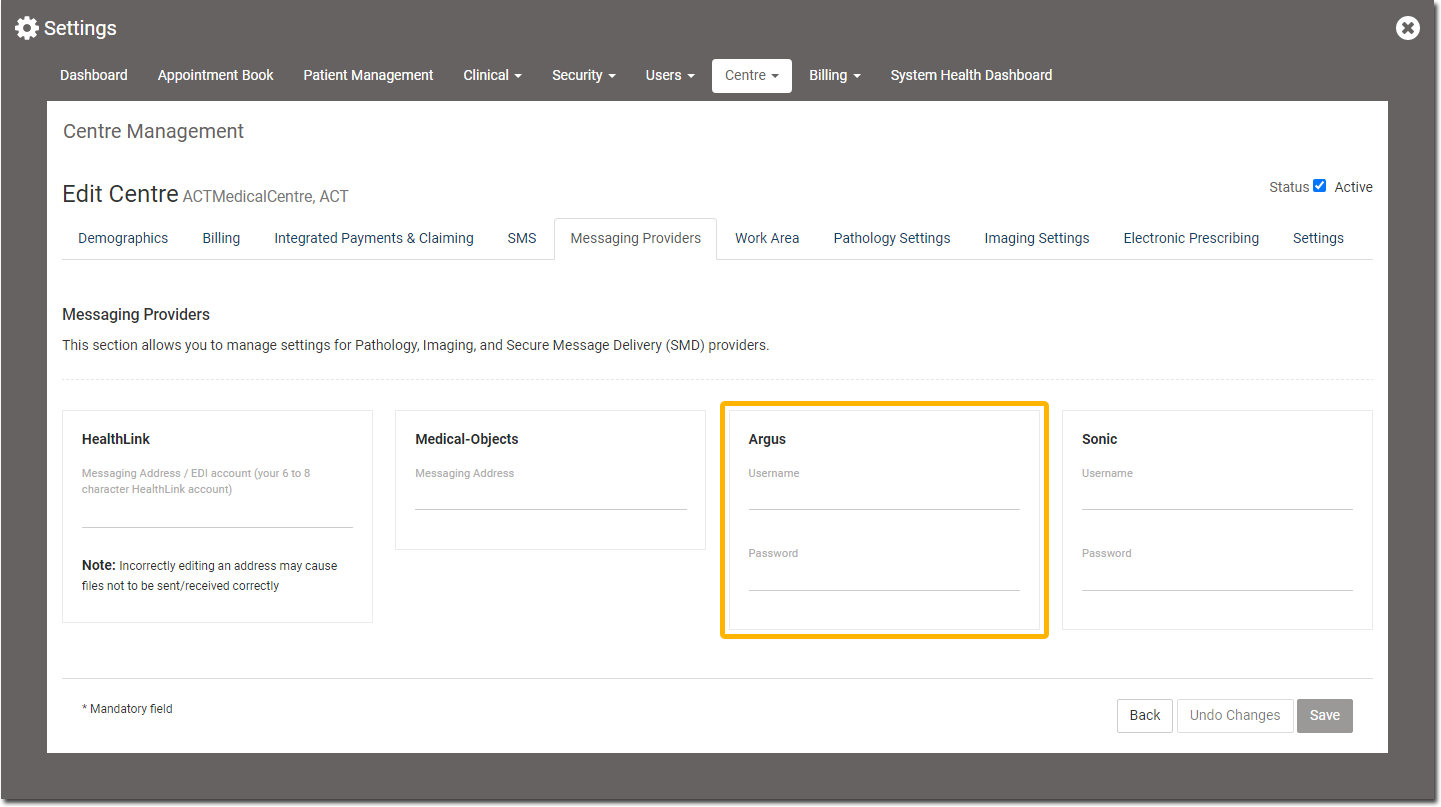The height and width of the screenshot is (807, 1441).
Task: Select the Messaging Providers tab
Action: pyautogui.click(x=636, y=238)
